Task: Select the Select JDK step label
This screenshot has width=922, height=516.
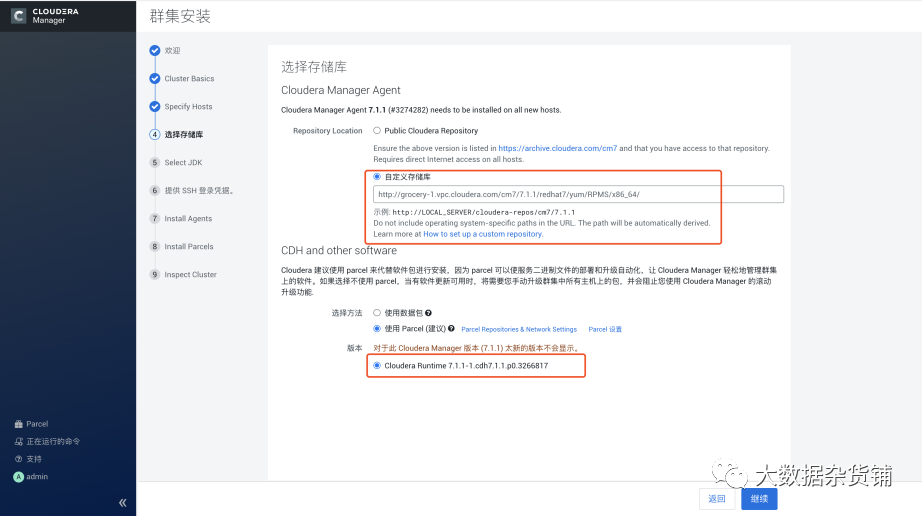Action: [x=183, y=162]
